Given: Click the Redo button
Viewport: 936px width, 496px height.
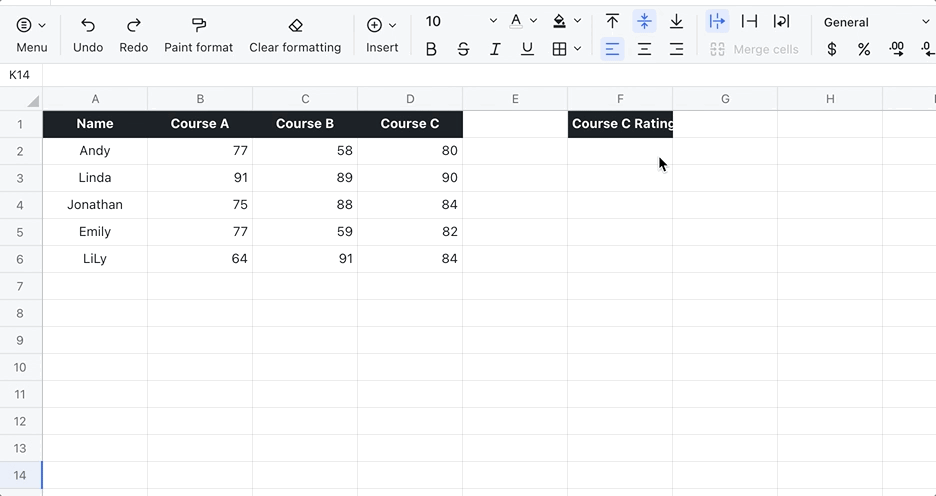Looking at the screenshot, I should [x=133, y=34].
